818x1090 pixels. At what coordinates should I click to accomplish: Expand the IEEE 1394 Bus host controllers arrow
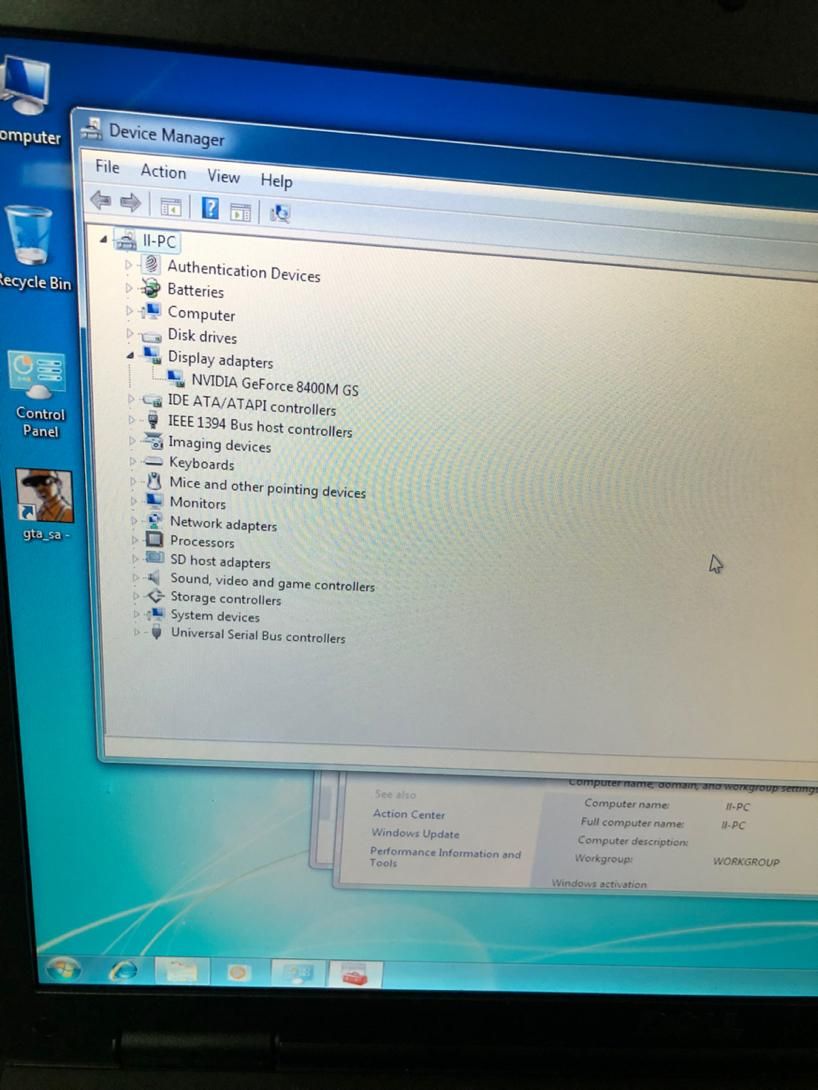pyautogui.click(x=131, y=419)
